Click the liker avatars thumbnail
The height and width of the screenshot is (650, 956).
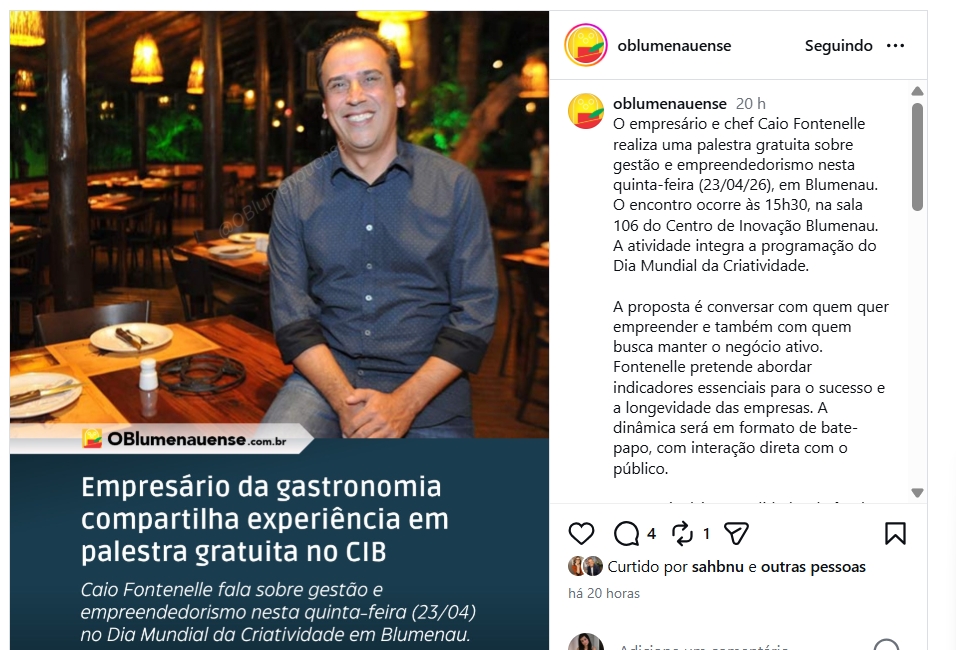pyautogui.click(x=585, y=566)
